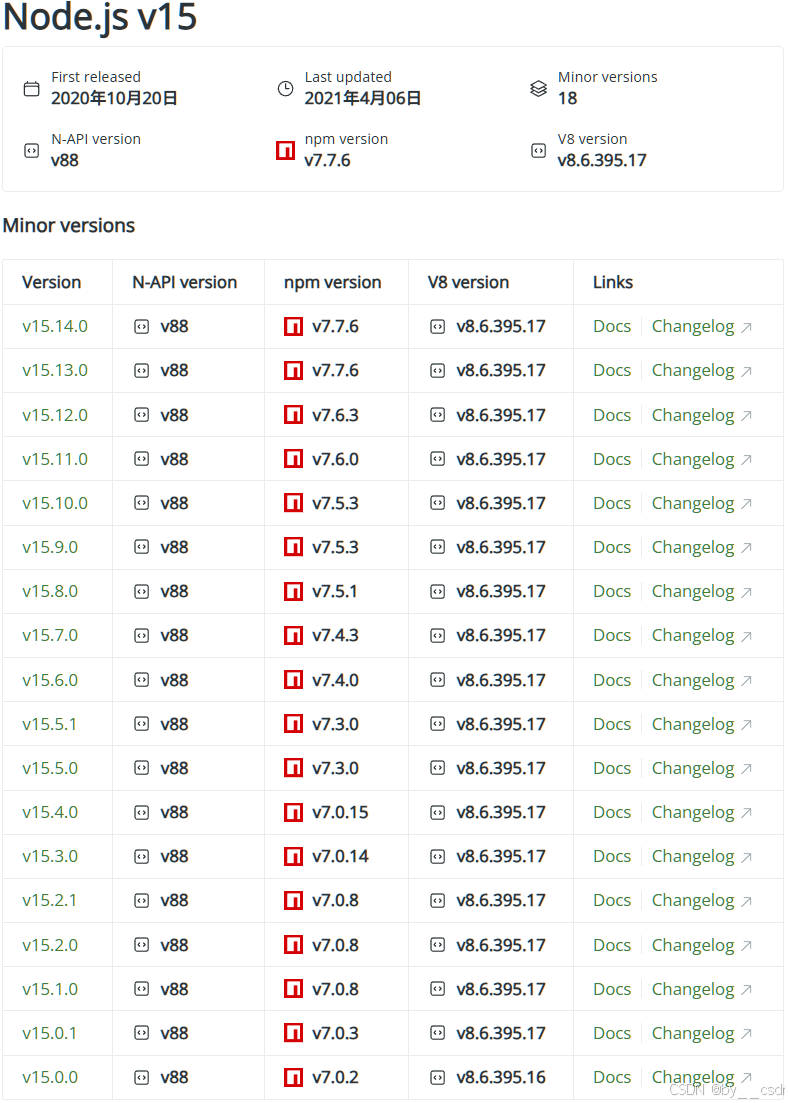Screen dimensions: 789x1103
Task: View Changelog for v15.5.1
Action: point(693,725)
